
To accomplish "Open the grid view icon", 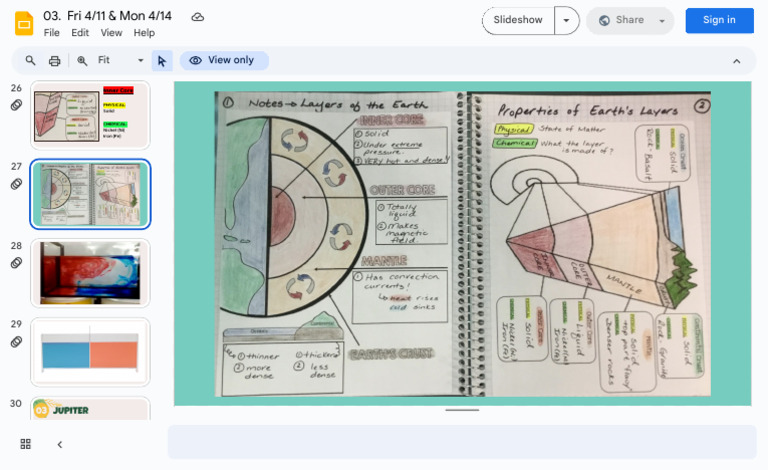I will (25, 444).
